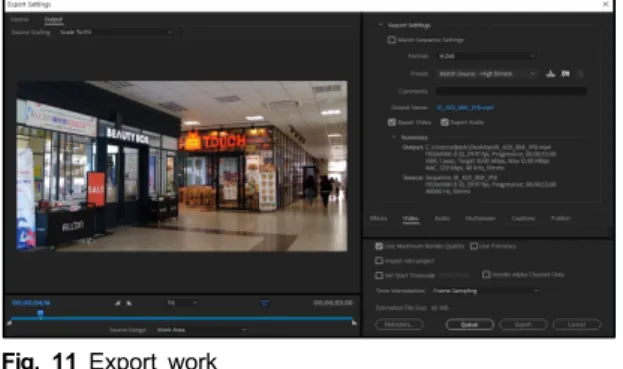Click into the Comments input field
Image resolution: width=623 pixels, height=369 pixels.
point(511,91)
